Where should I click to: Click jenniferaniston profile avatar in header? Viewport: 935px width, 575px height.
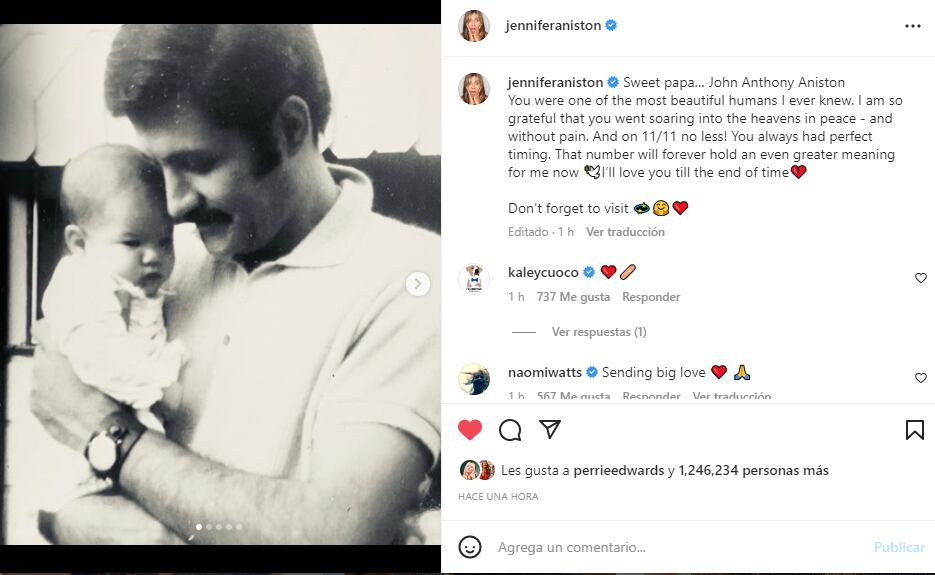point(474,26)
